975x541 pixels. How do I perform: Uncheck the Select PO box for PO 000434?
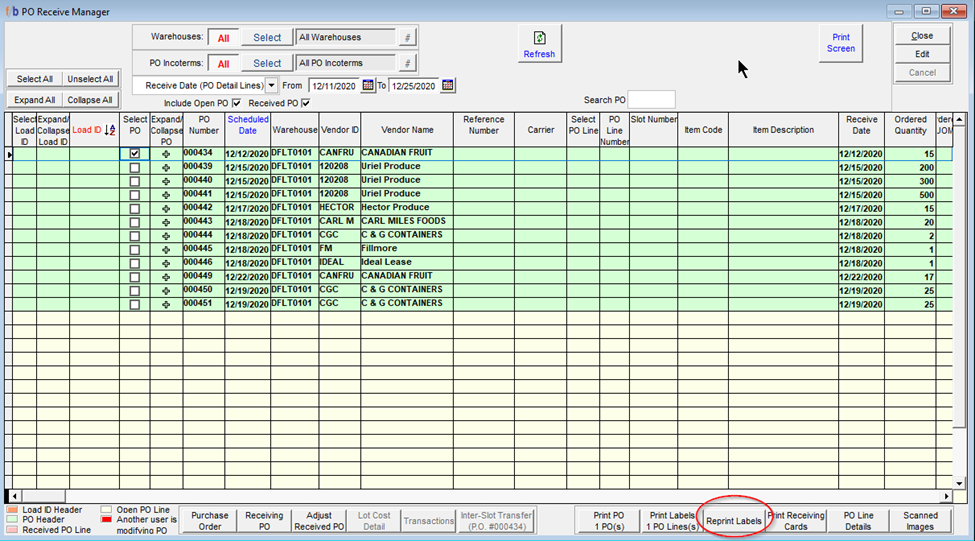point(135,154)
